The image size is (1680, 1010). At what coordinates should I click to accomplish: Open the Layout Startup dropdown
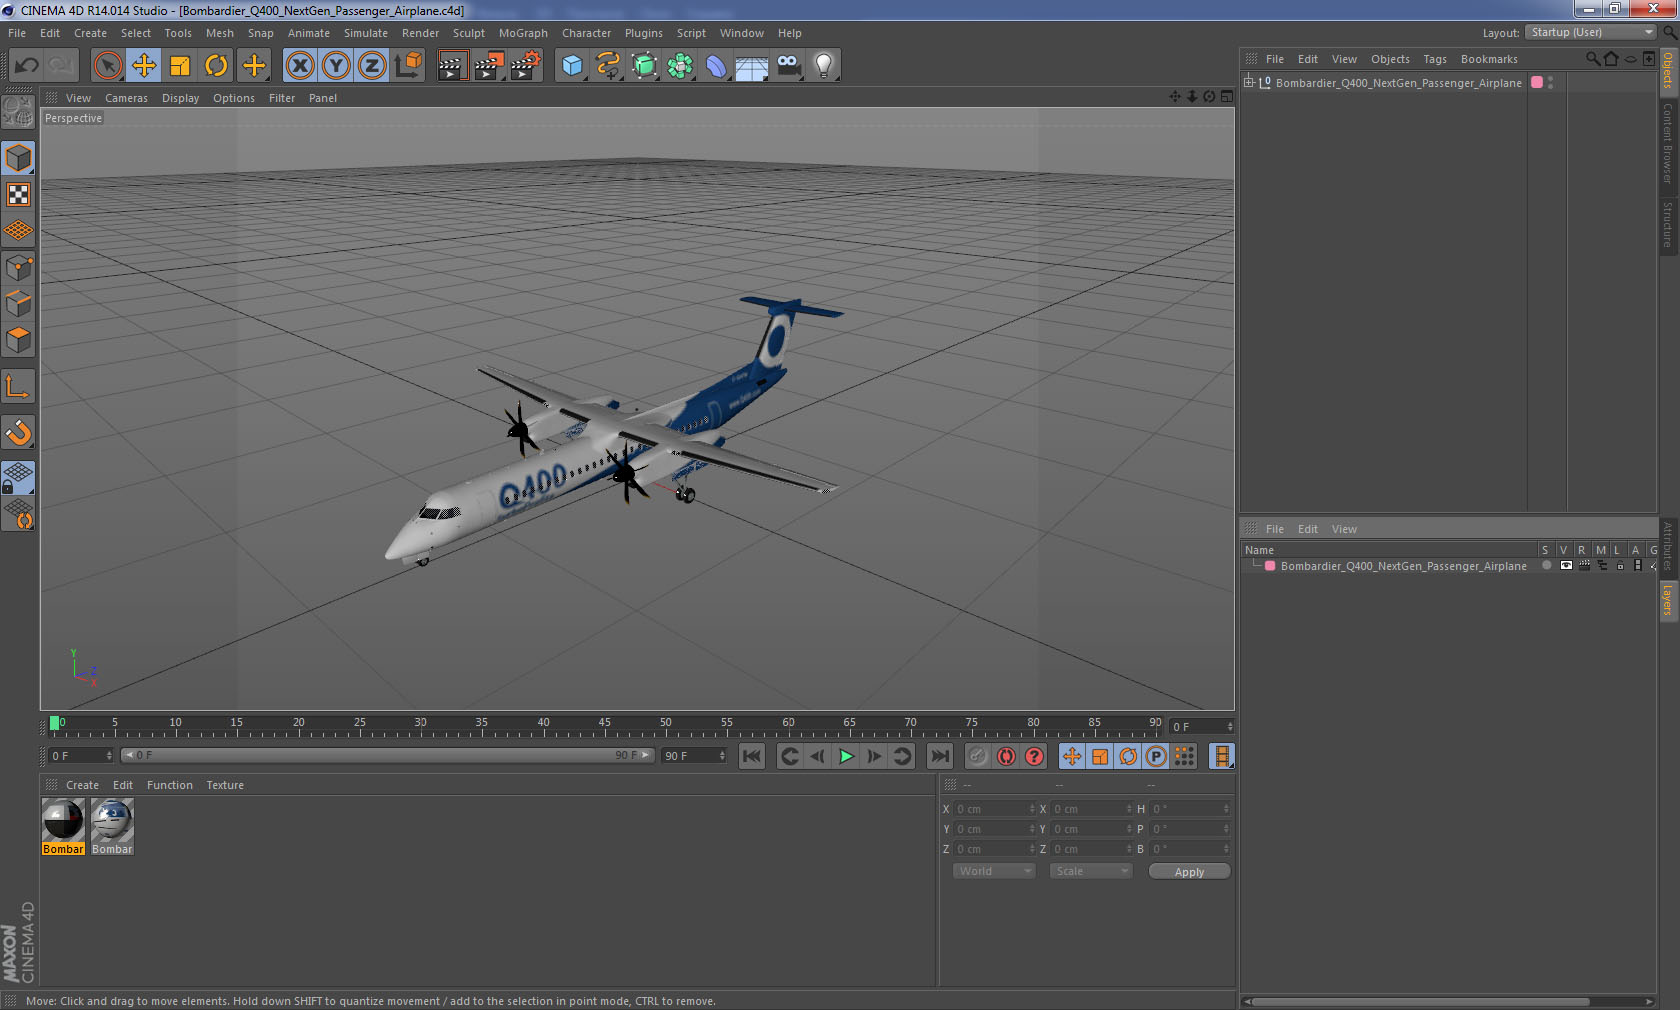coord(1591,33)
